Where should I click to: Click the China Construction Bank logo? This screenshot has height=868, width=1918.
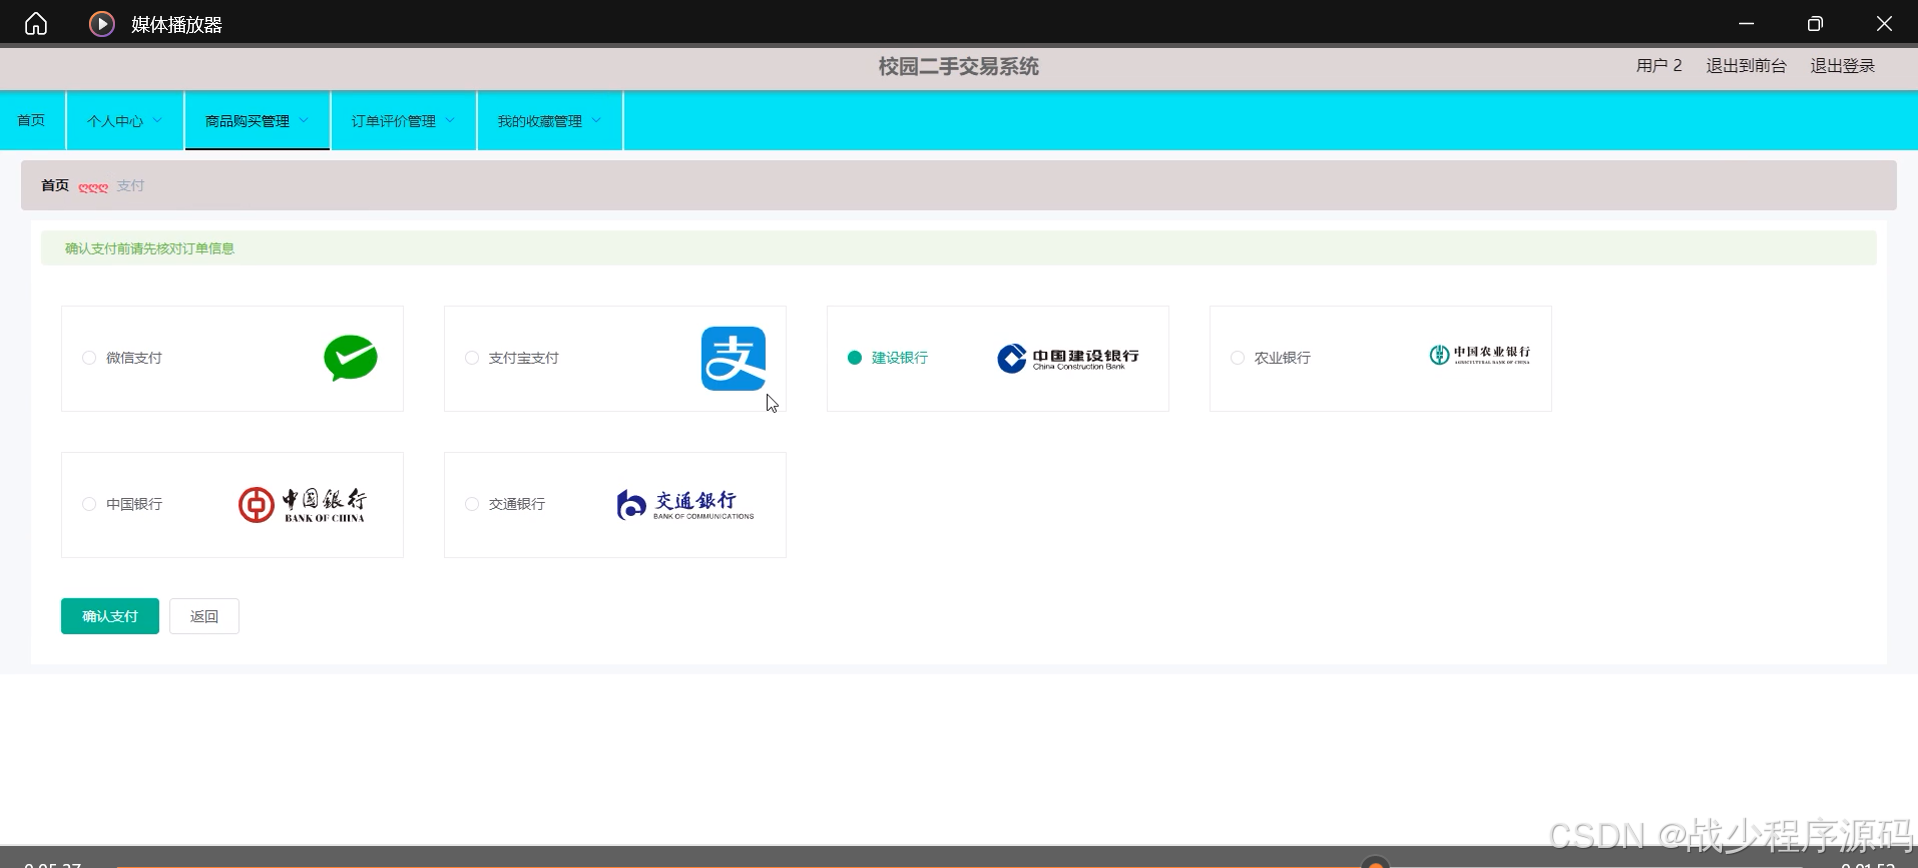click(x=1068, y=358)
